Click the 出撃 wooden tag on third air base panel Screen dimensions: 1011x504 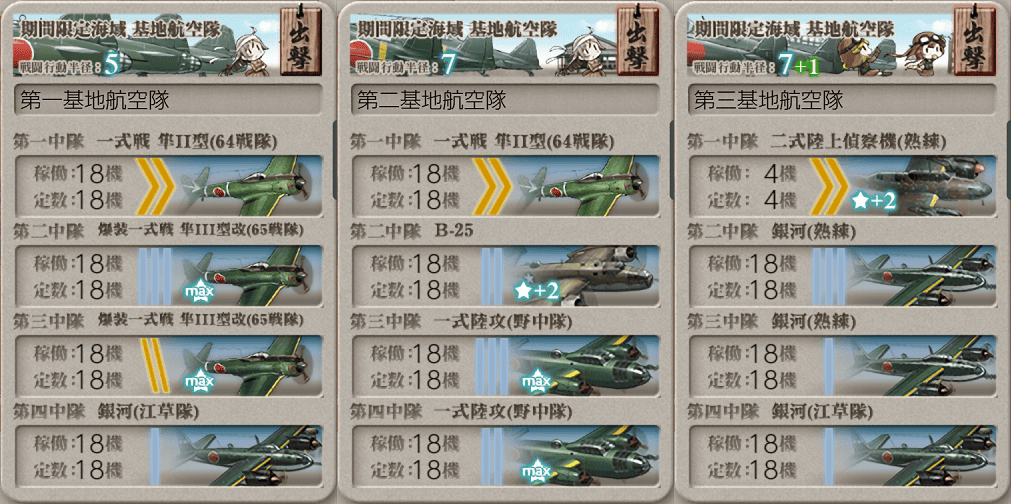(975, 41)
